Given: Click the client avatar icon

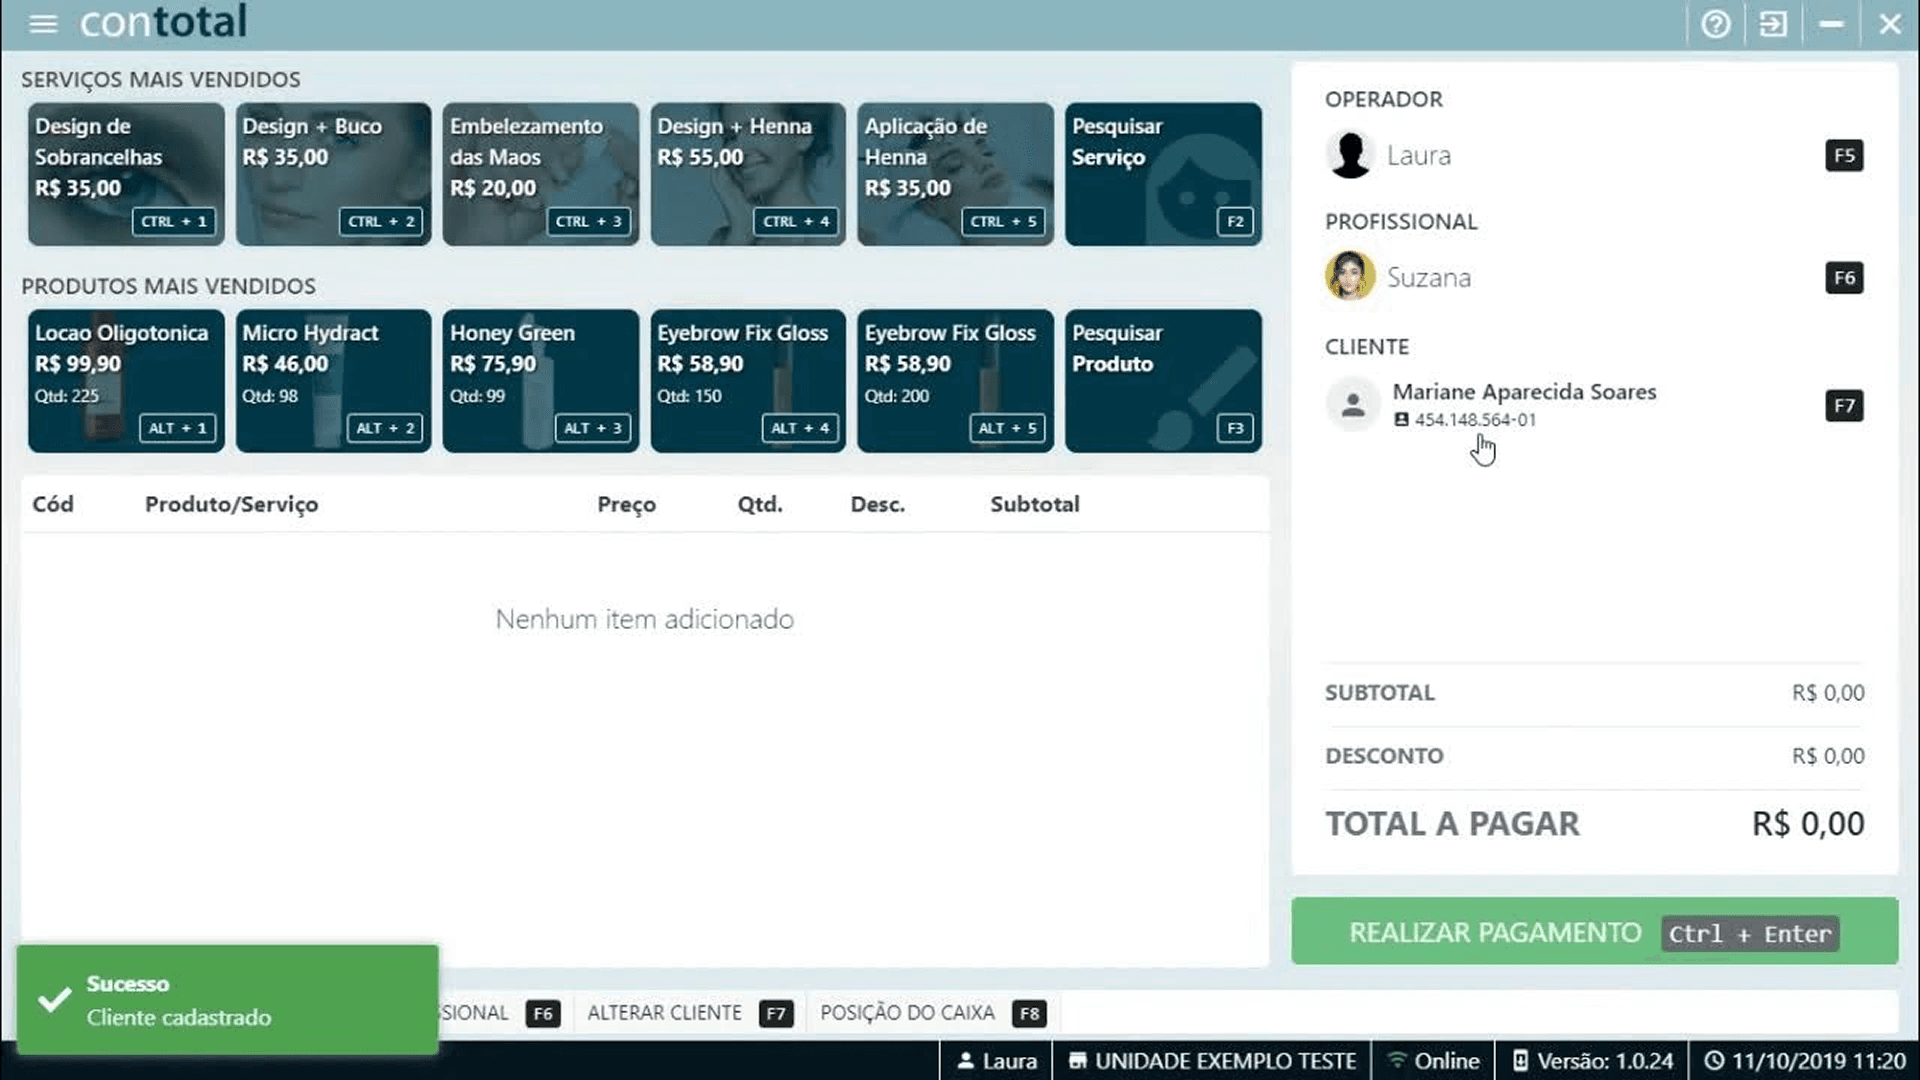Looking at the screenshot, I should coord(1353,404).
